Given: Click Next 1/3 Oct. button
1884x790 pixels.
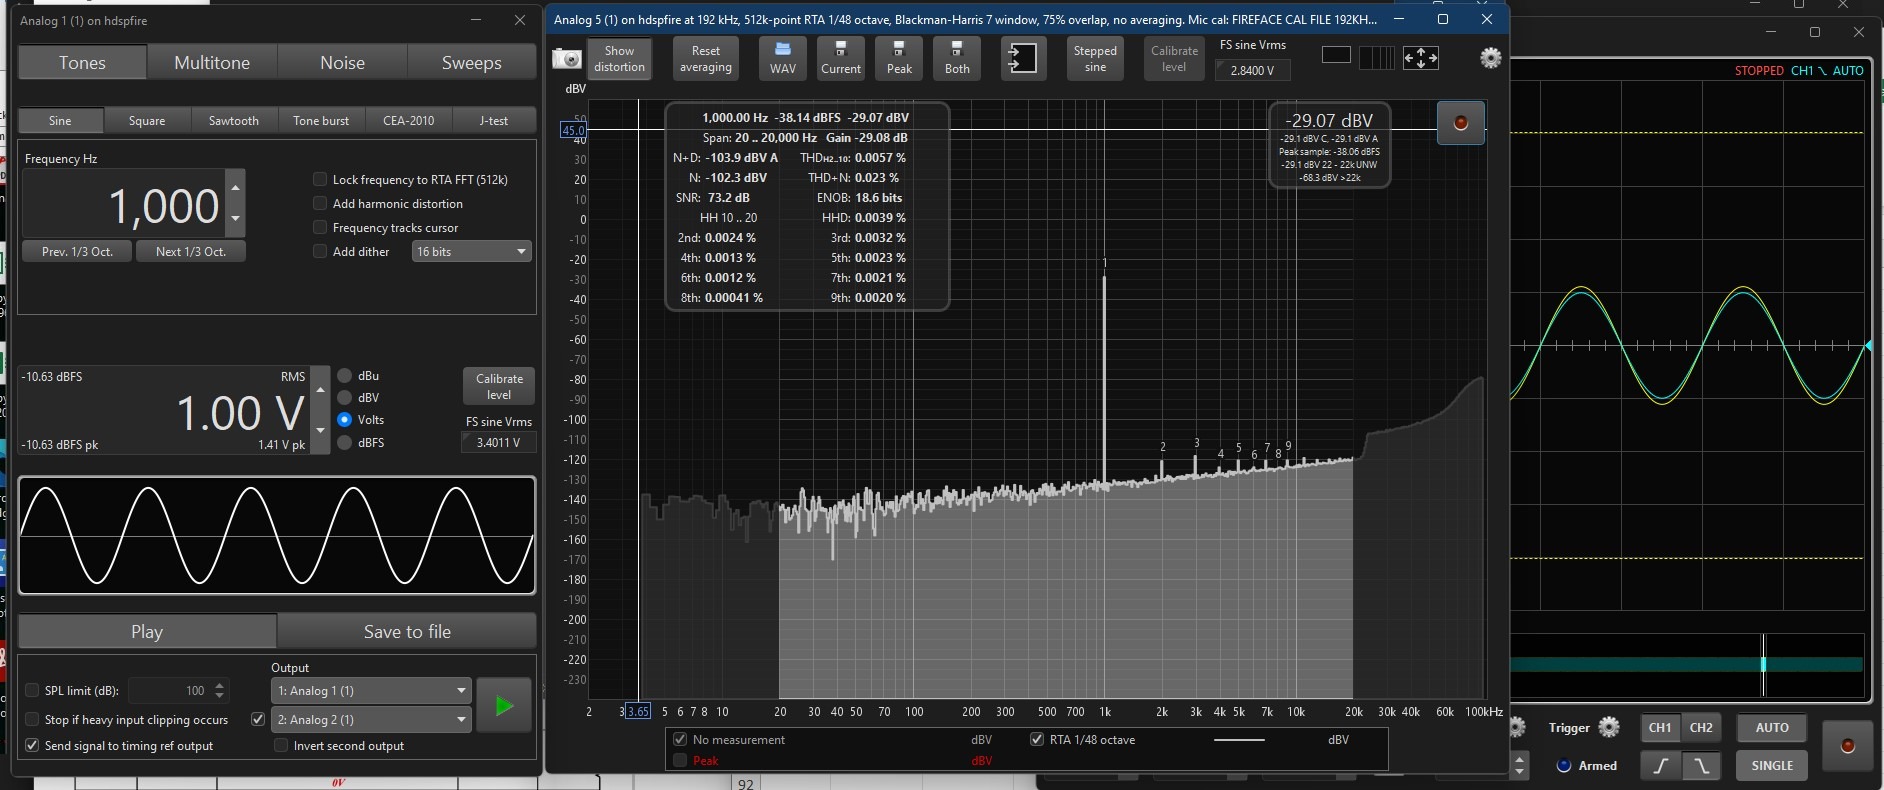Looking at the screenshot, I should click(191, 251).
